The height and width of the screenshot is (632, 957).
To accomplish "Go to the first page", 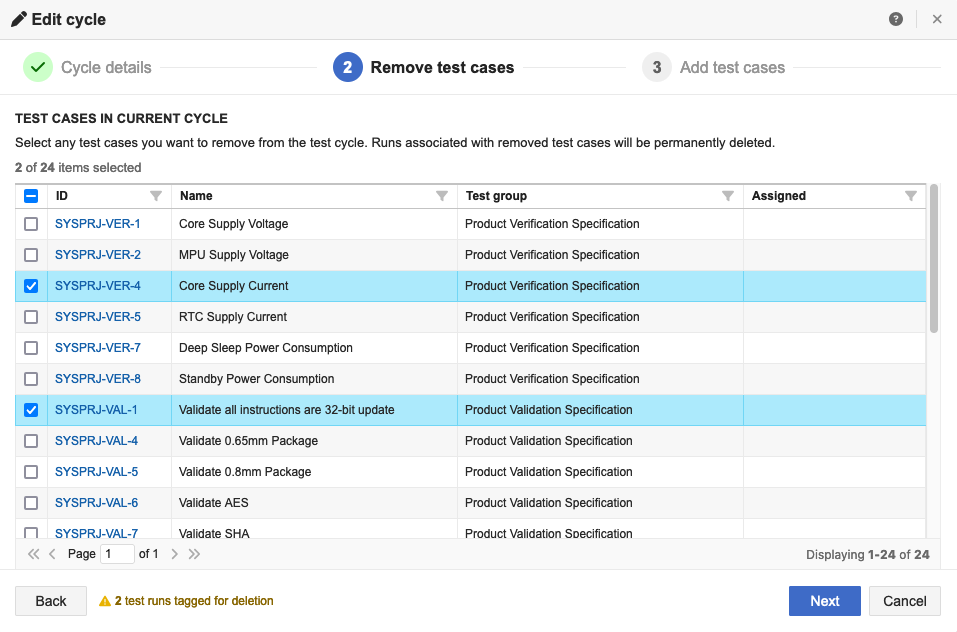I will [x=34, y=554].
